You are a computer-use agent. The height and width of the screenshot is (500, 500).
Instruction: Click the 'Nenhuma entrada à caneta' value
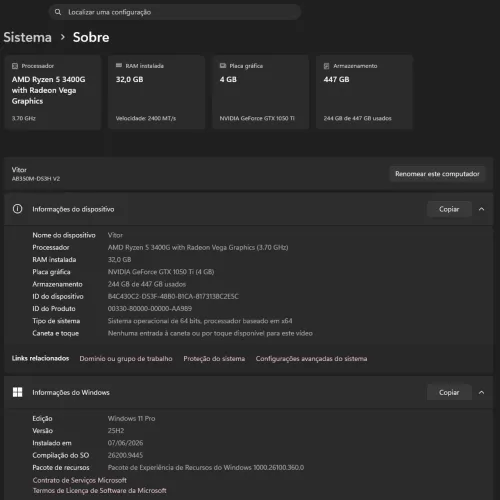(210, 333)
